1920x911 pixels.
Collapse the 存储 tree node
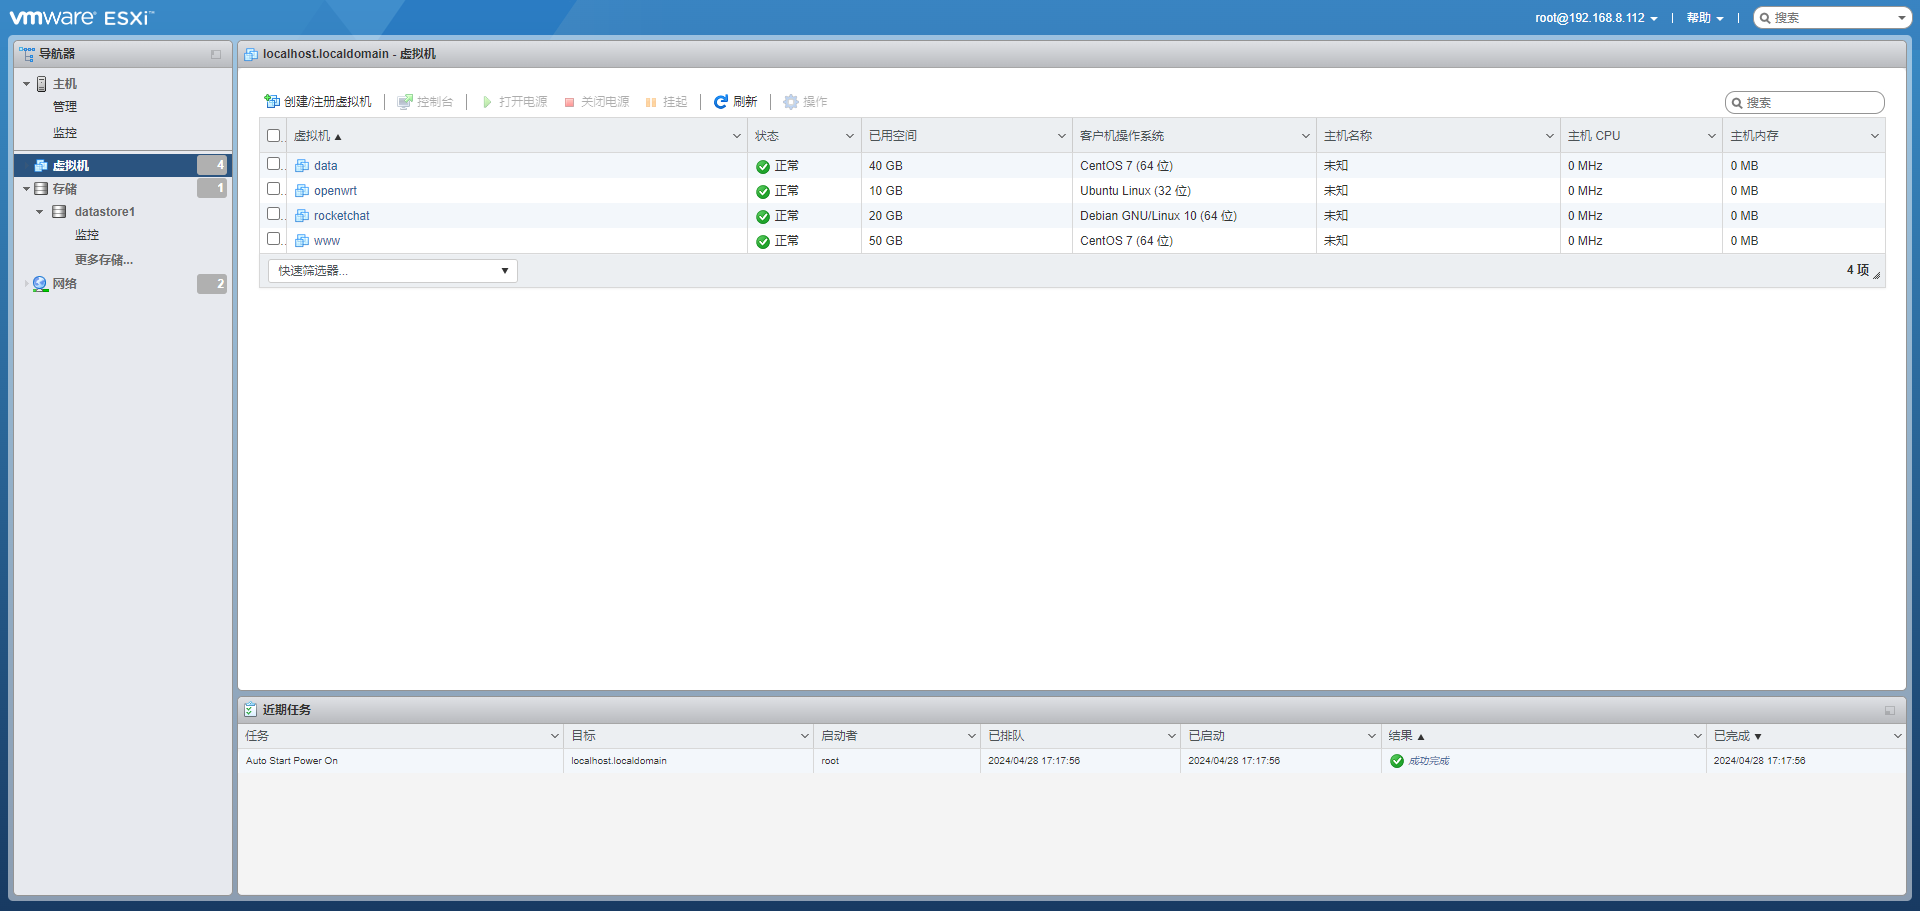click(26, 188)
